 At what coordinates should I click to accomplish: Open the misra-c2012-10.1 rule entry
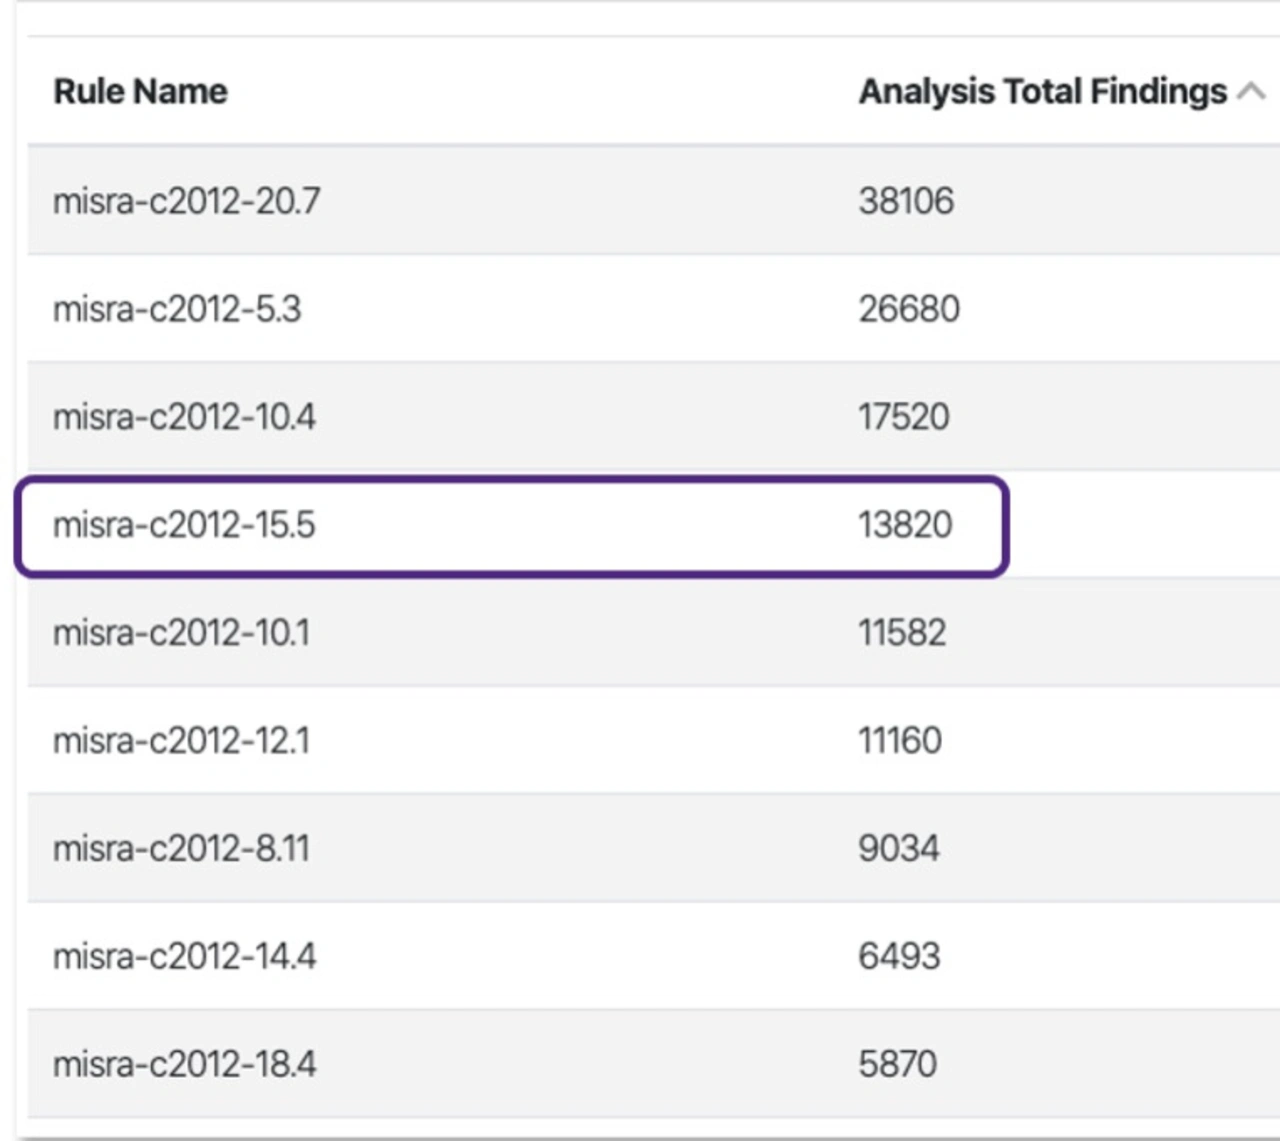click(x=181, y=633)
